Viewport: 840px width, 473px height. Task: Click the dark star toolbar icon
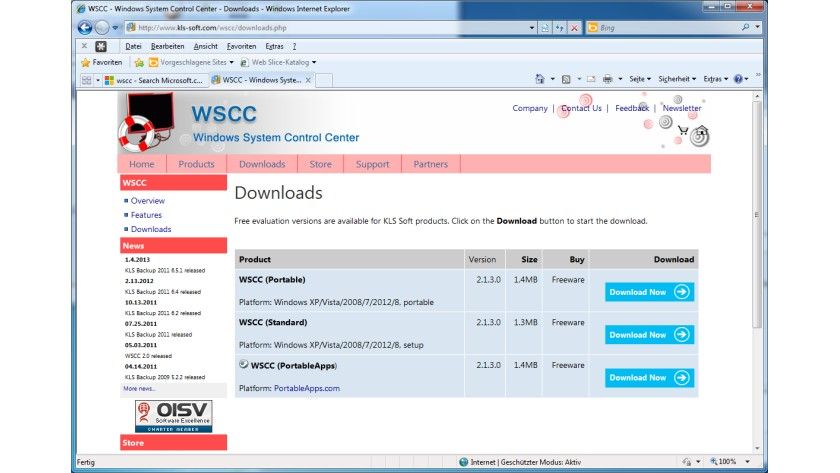(x=101, y=47)
